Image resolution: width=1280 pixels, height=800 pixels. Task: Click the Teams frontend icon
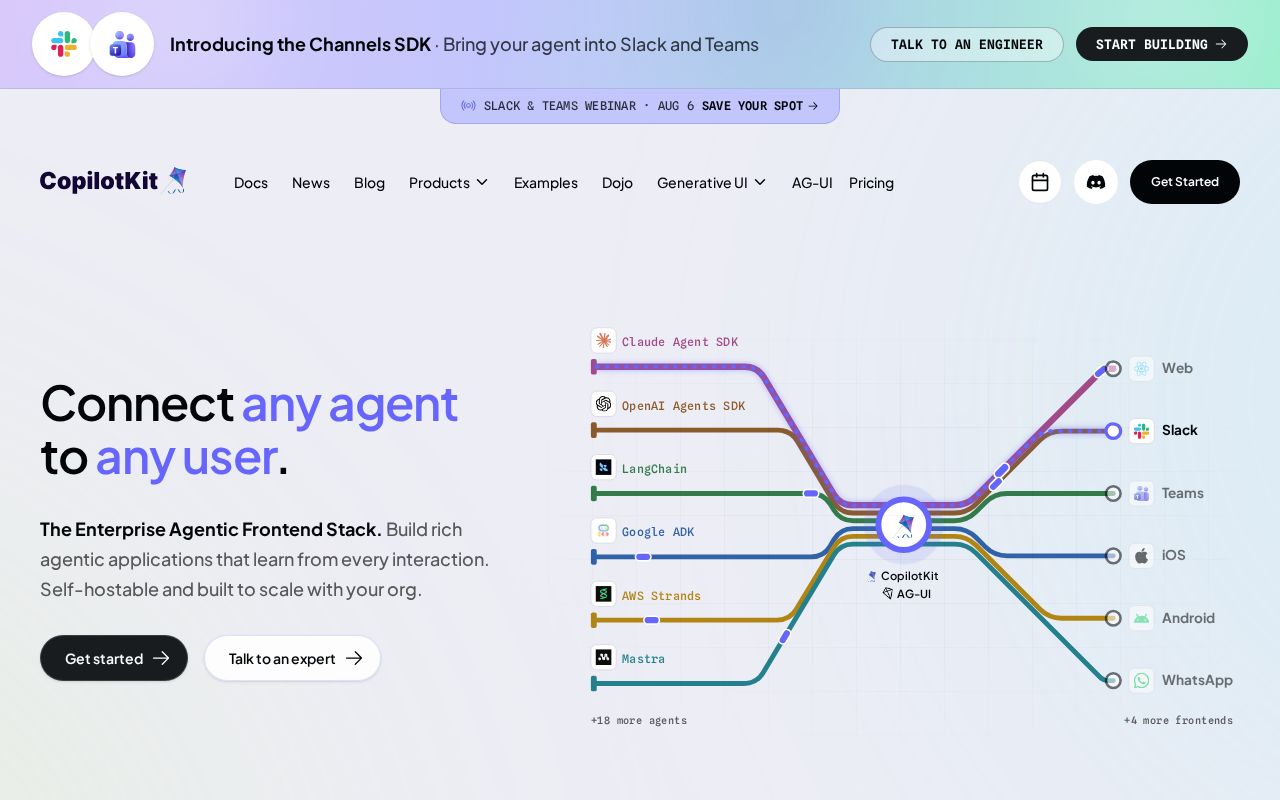(1141, 493)
